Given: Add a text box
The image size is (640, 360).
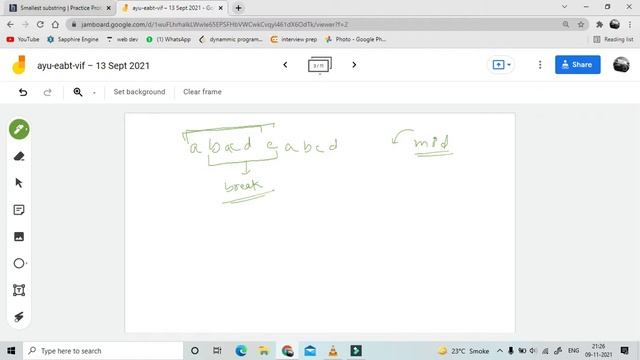Looking at the screenshot, I should (19, 290).
